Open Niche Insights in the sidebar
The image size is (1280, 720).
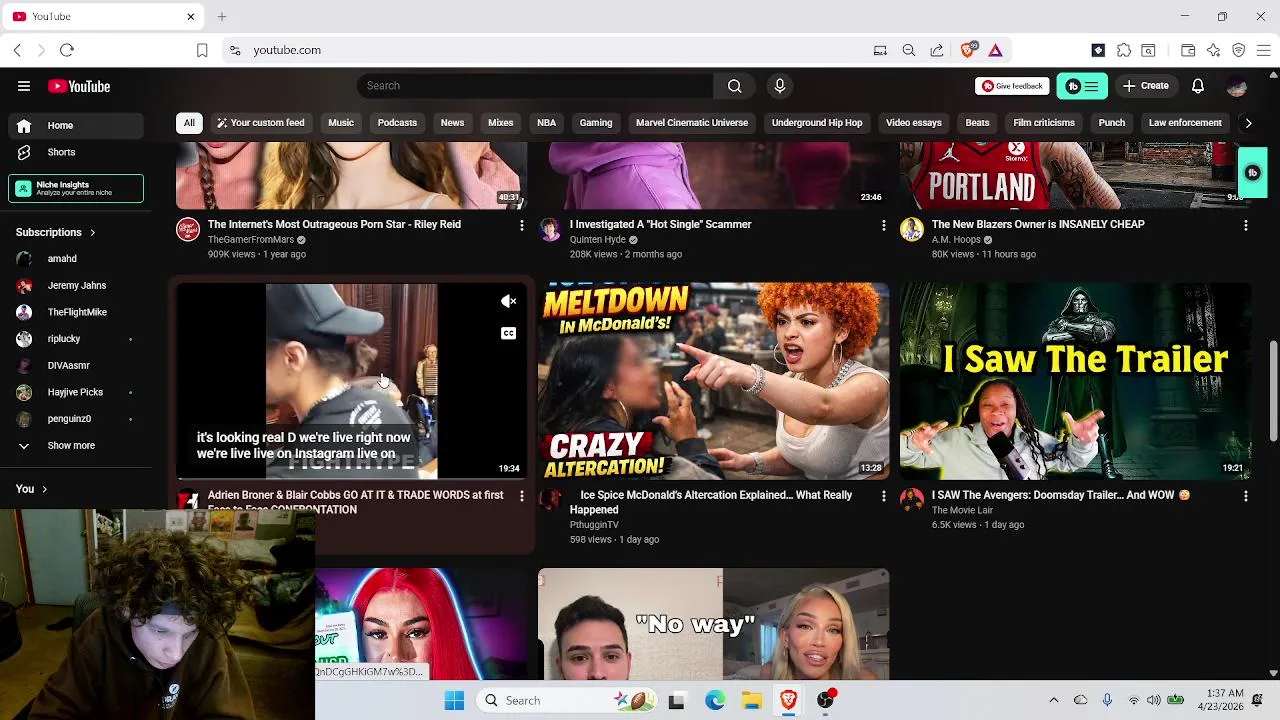pyautogui.click(x=76, y=188)
